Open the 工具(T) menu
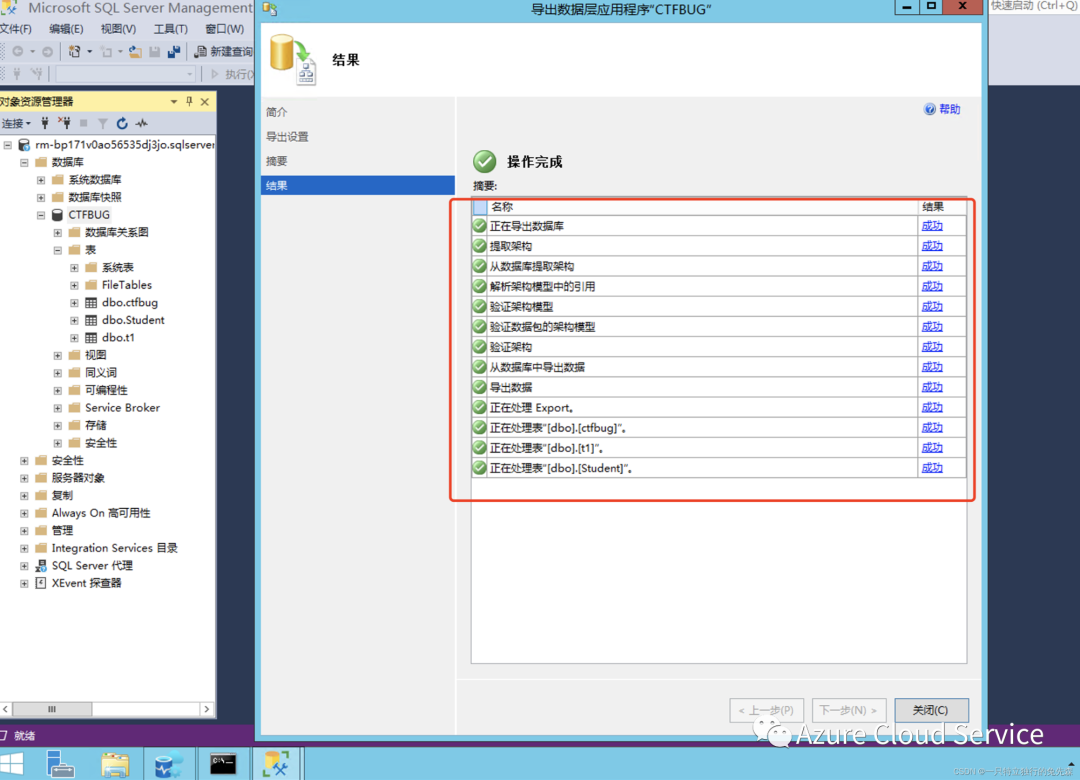 point(170,29)
